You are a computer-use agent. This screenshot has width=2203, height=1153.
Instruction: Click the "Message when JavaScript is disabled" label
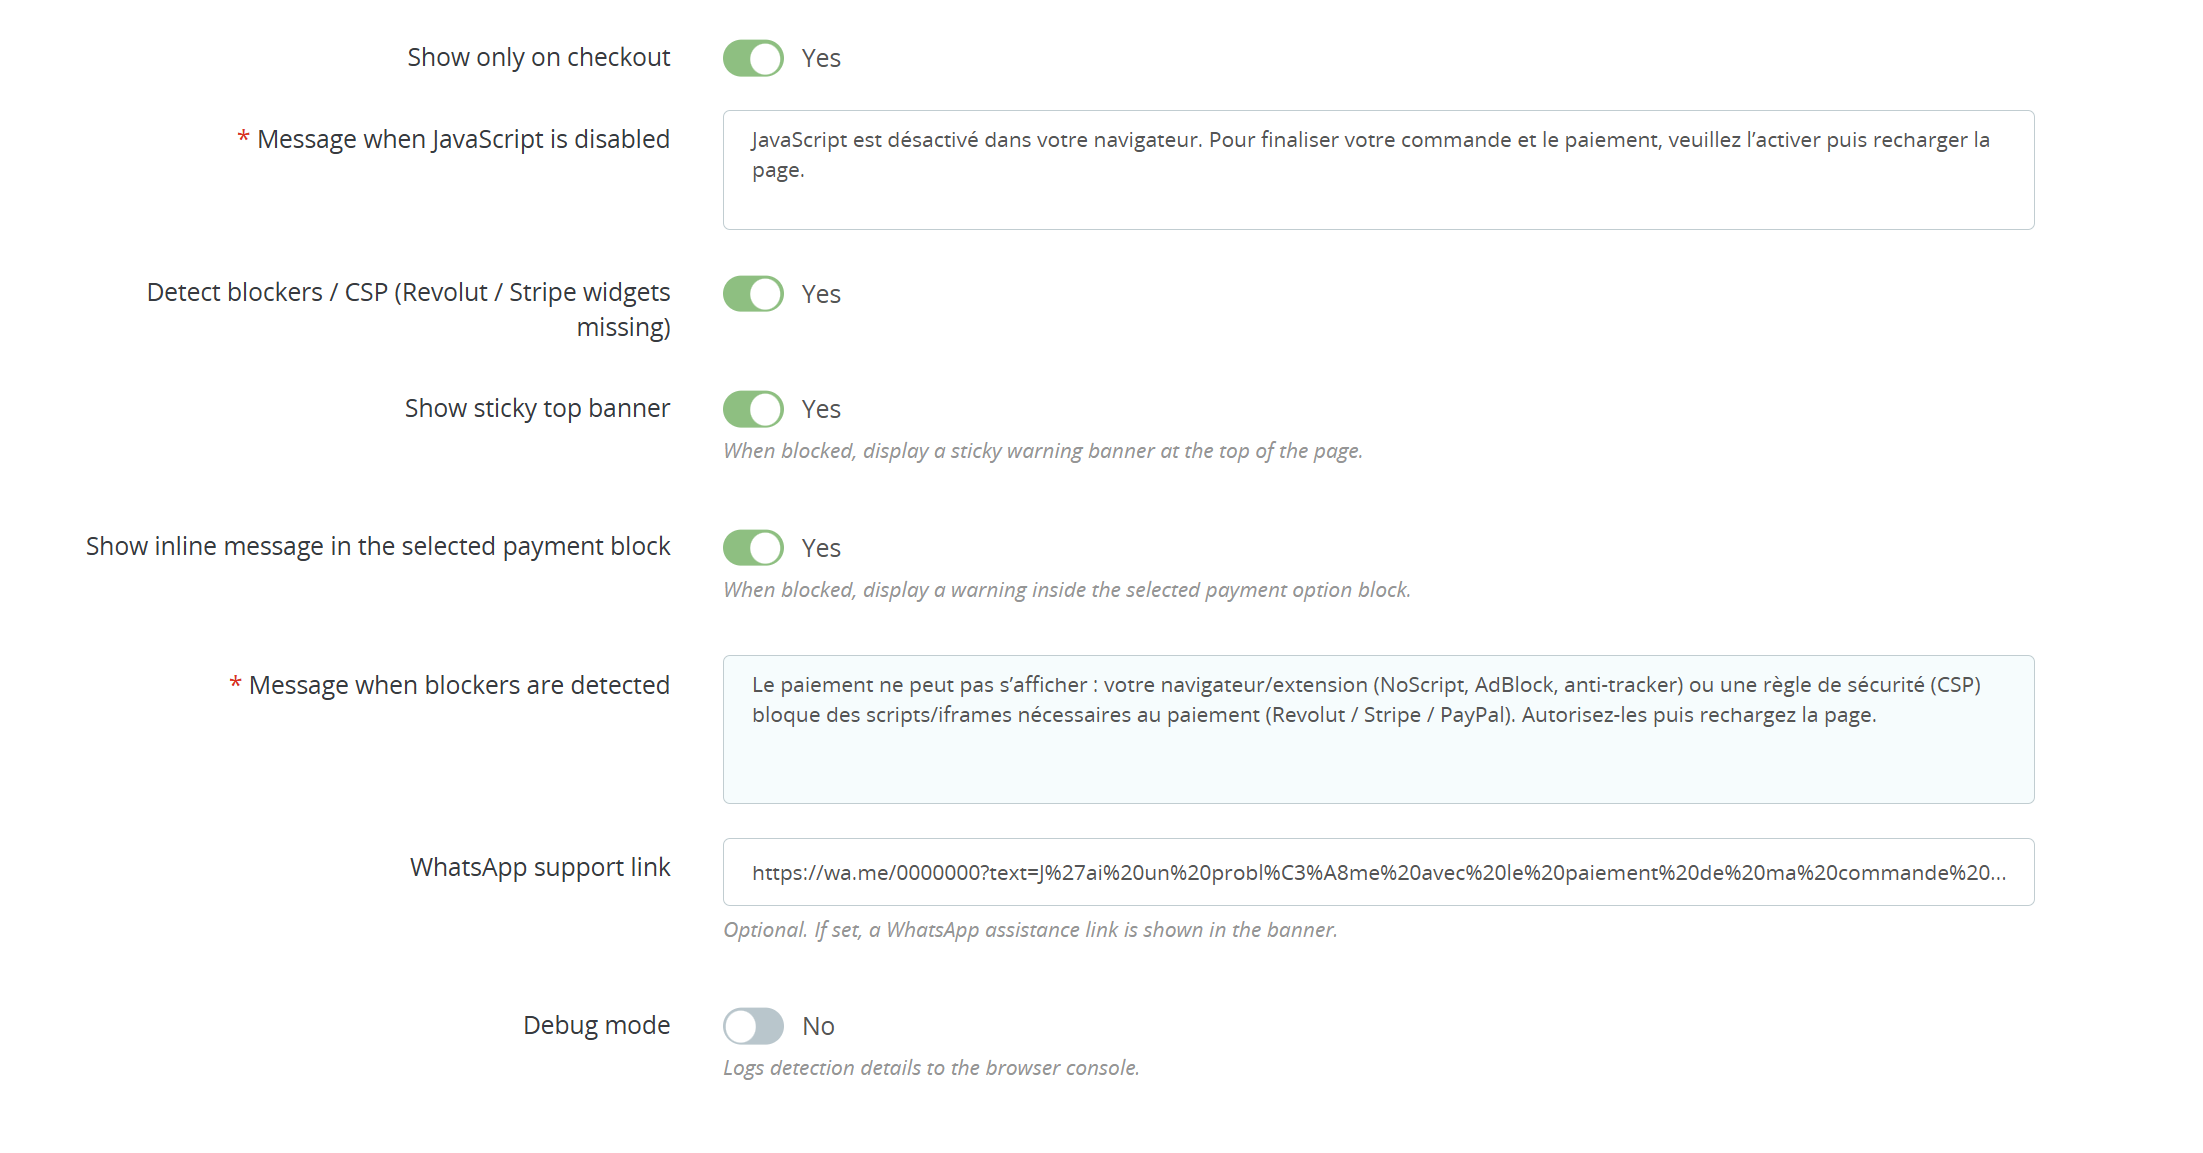[x=463, y=139]
